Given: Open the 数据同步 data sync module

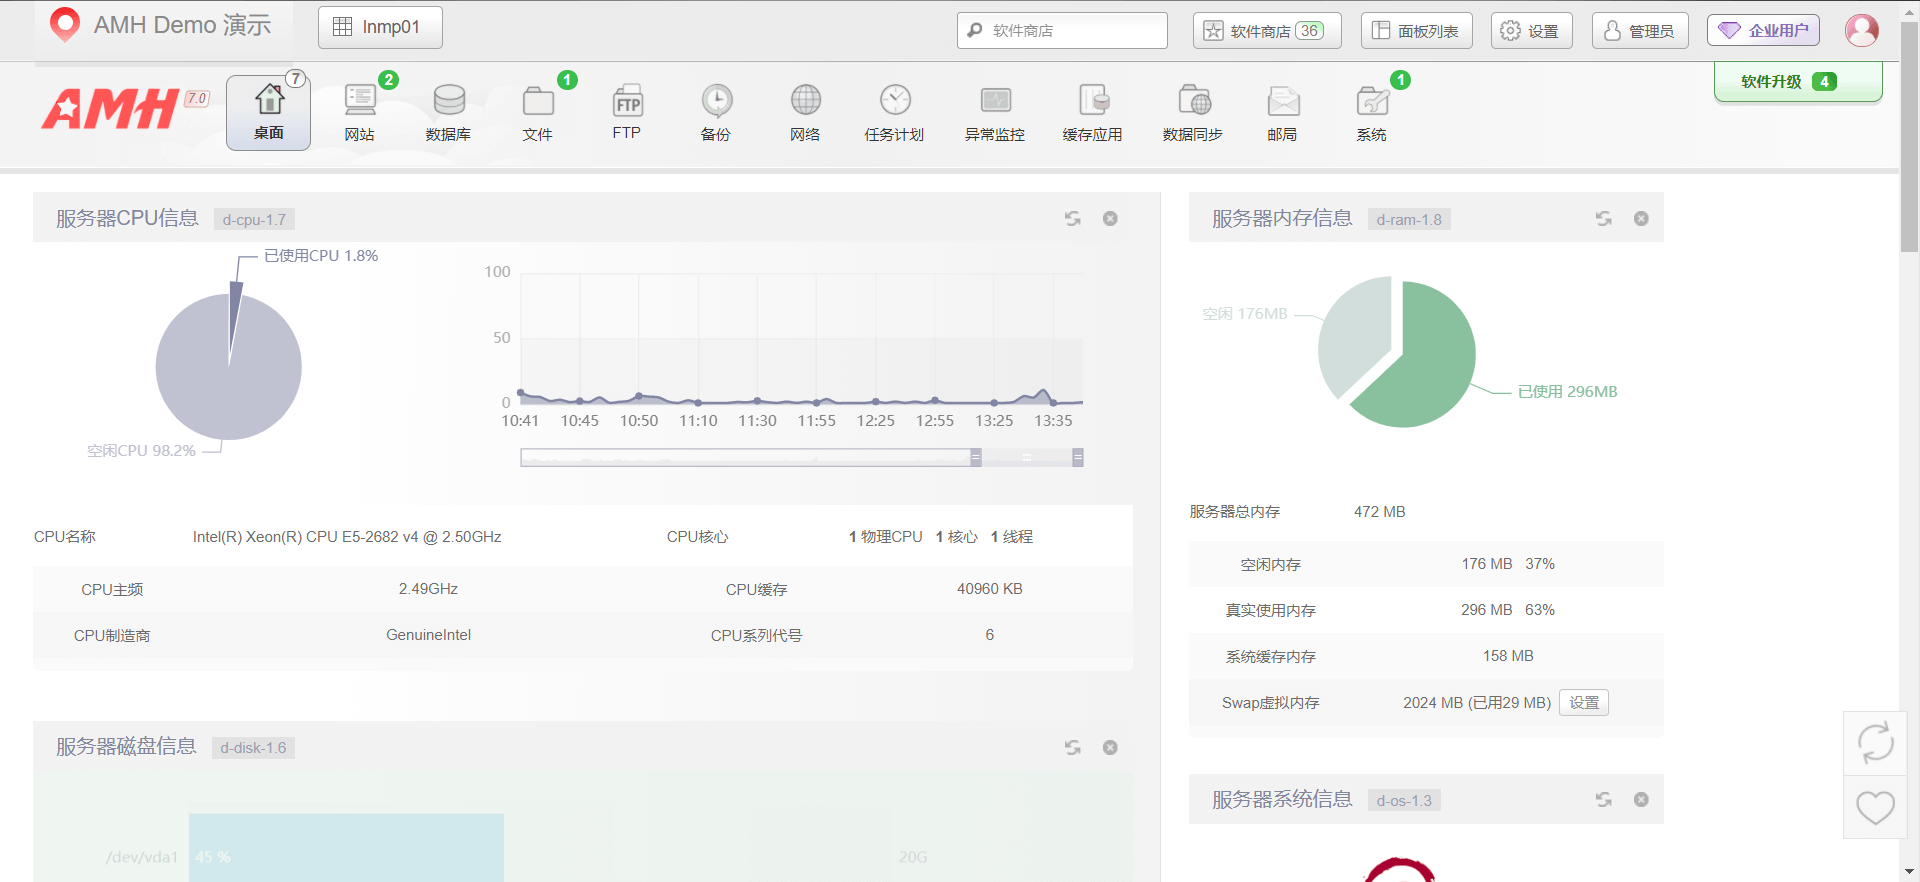Looking at the screenshot, I should coord(1193,112).
